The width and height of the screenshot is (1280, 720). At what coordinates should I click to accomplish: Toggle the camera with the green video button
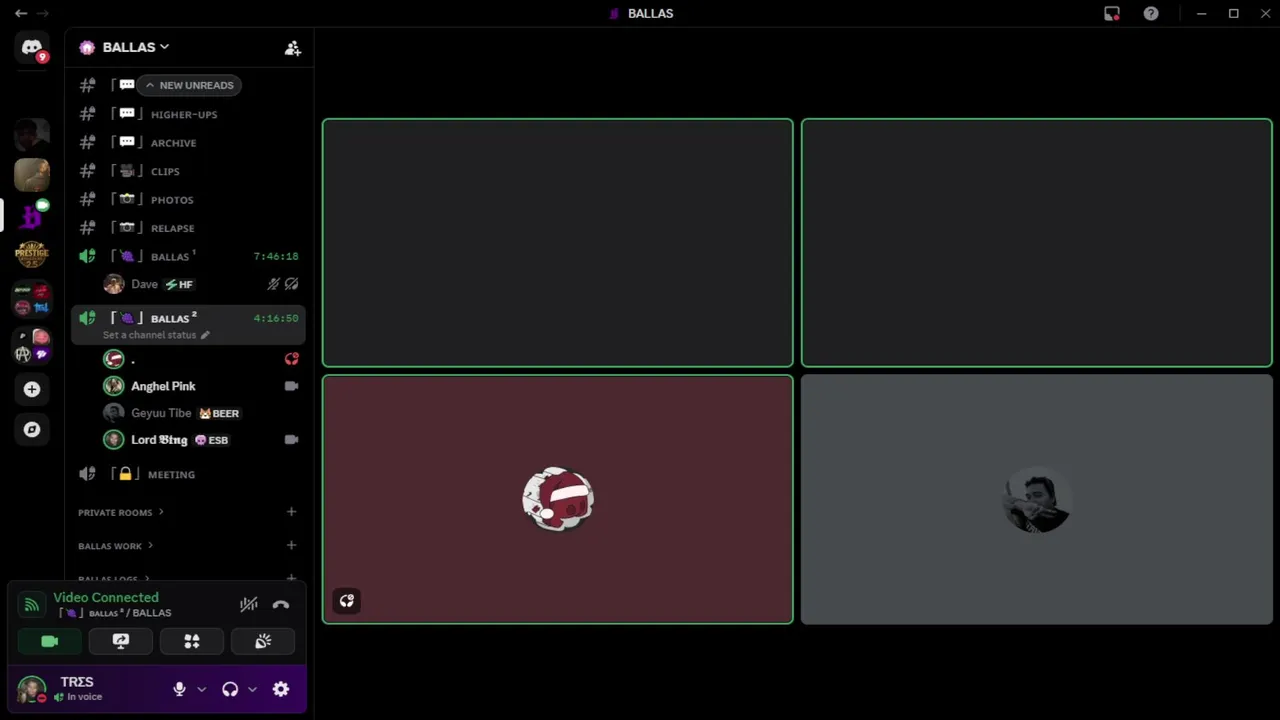(49, 641)
